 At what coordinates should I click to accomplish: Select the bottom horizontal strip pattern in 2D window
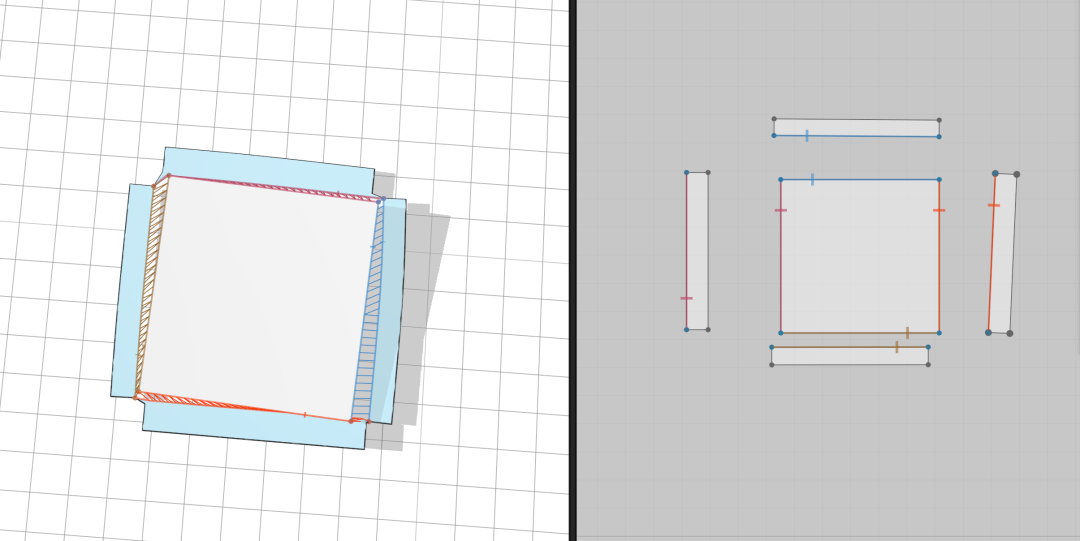coord(850,356)
